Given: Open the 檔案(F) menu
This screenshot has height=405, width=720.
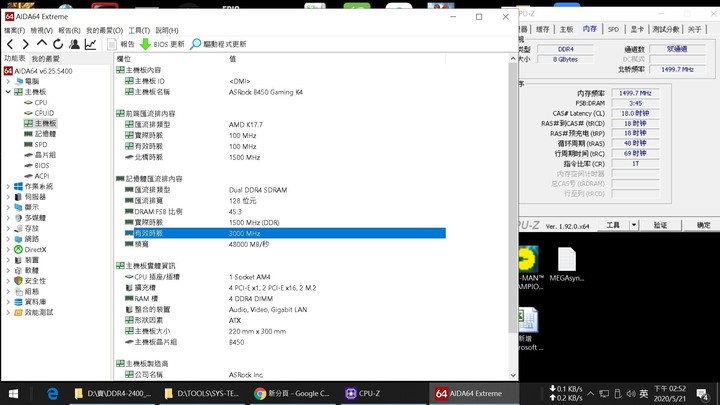Looking at the screenshot, I should [x=14, y=30].
